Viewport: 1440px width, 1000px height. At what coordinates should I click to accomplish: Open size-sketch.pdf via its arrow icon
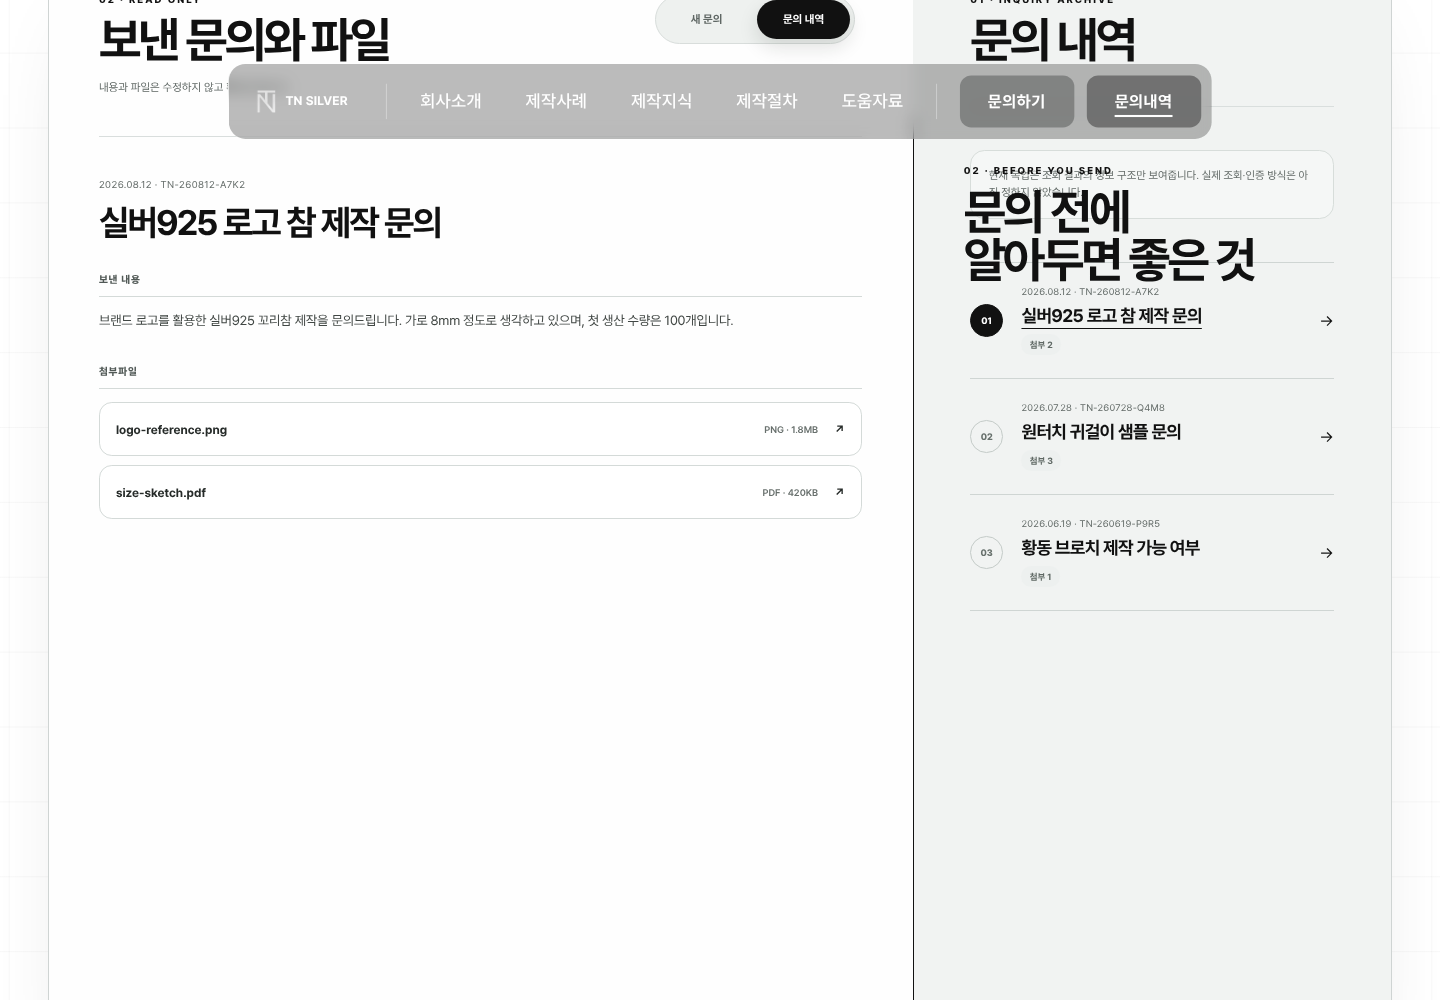point(839,492)
